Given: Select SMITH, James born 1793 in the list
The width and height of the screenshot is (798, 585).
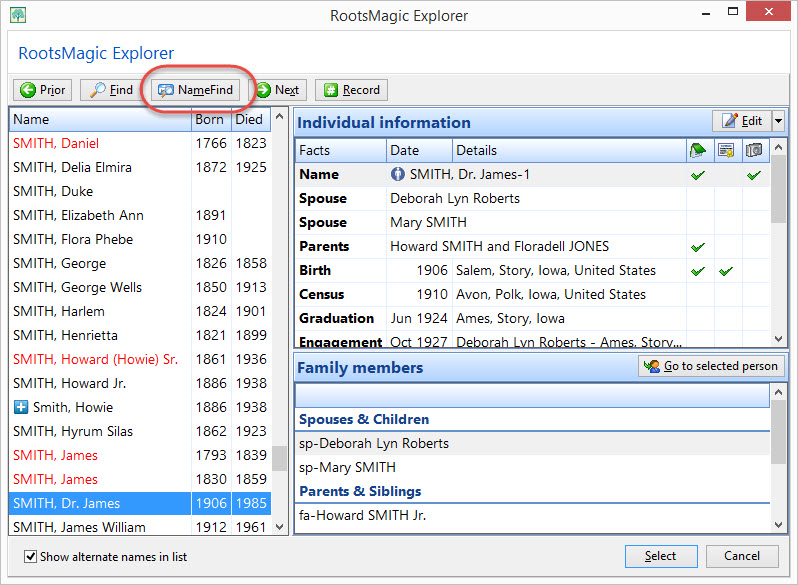Looking at the screenshot, I should point(140,455).
